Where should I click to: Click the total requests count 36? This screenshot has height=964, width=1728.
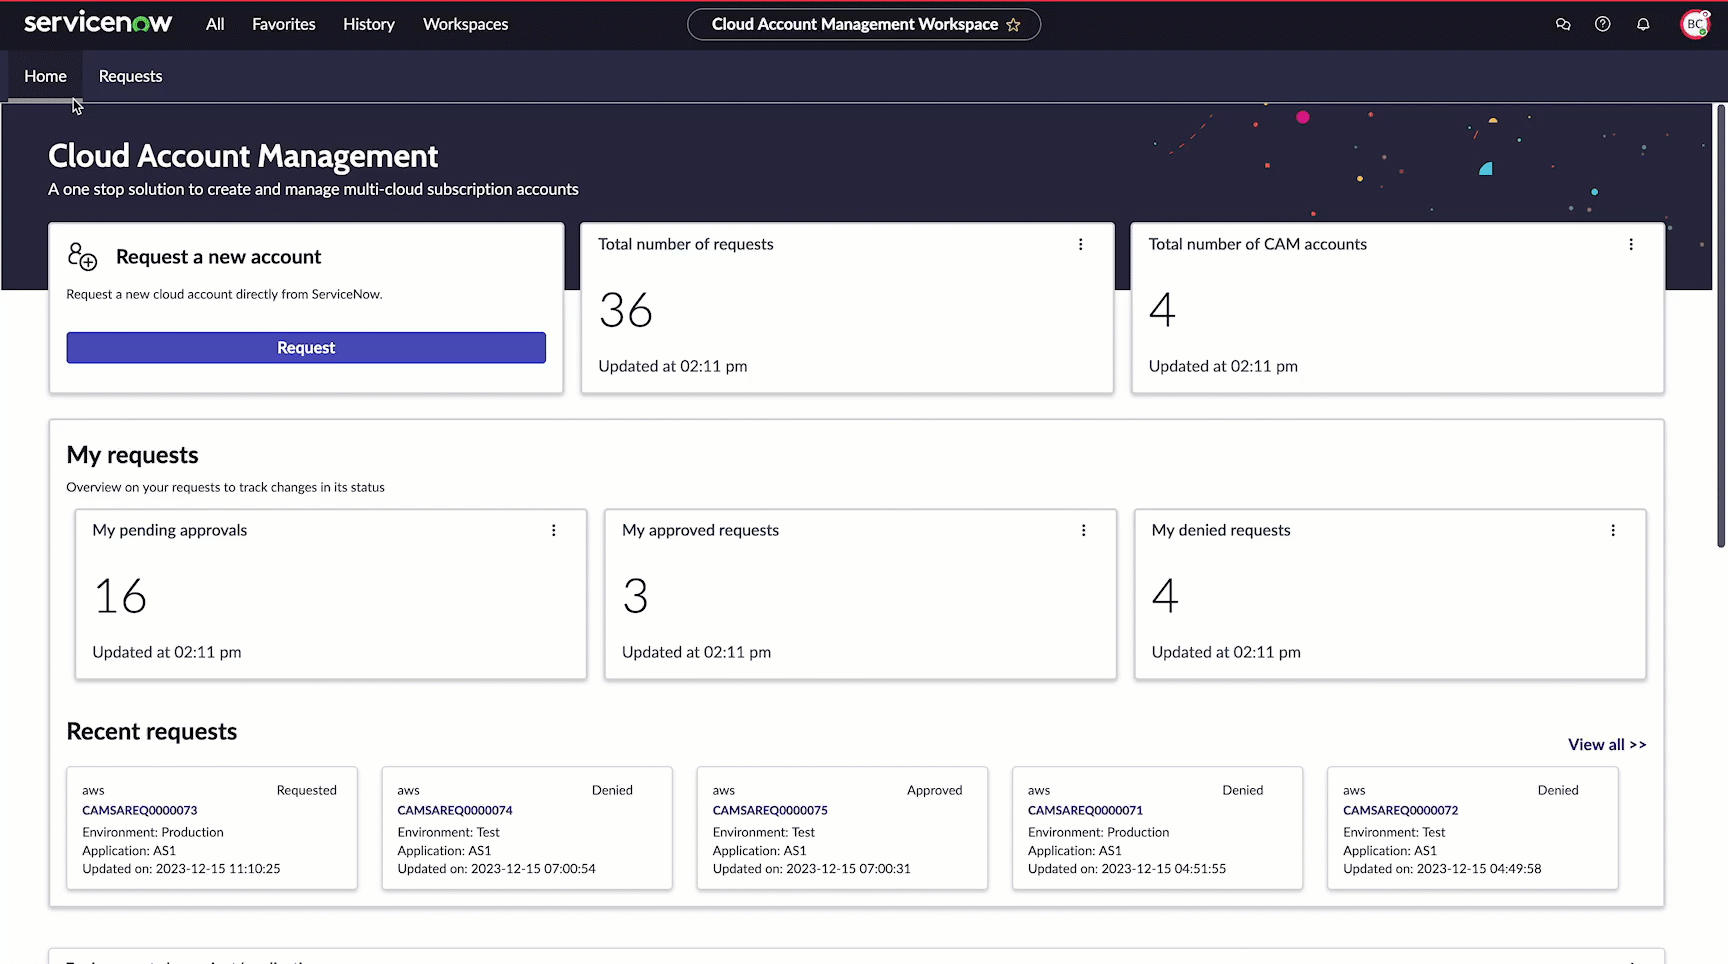click(x=626, y=310)
